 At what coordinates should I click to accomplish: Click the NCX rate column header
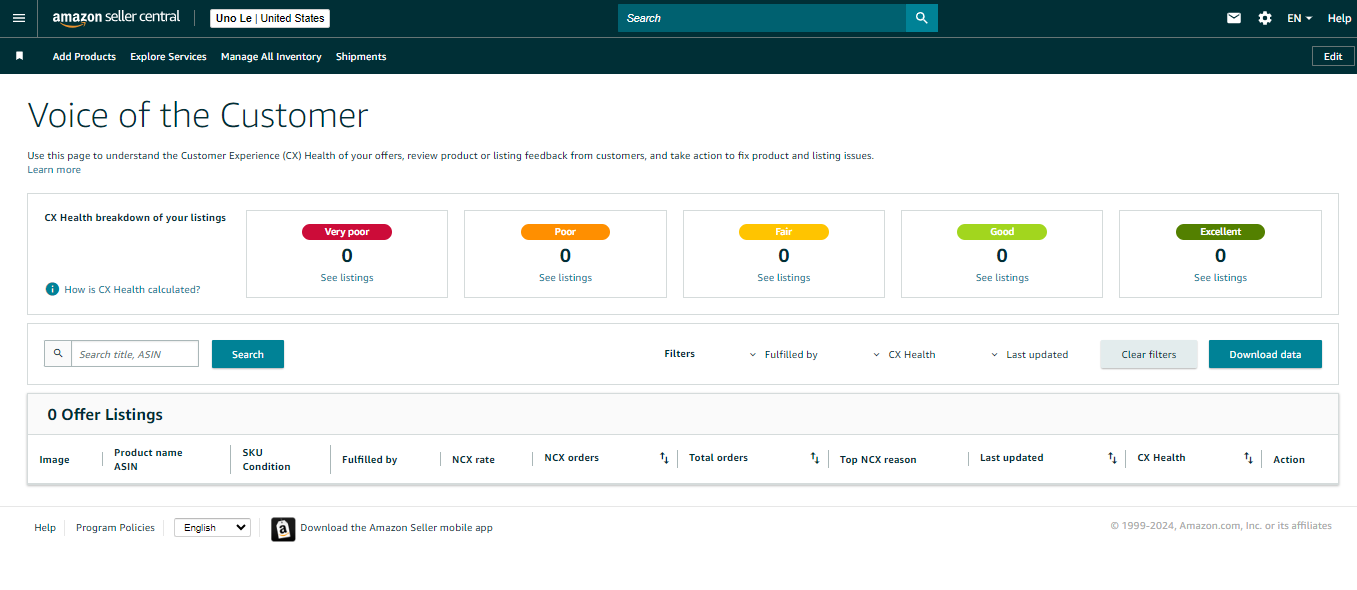pyautogui.click(x=473, y=460)
